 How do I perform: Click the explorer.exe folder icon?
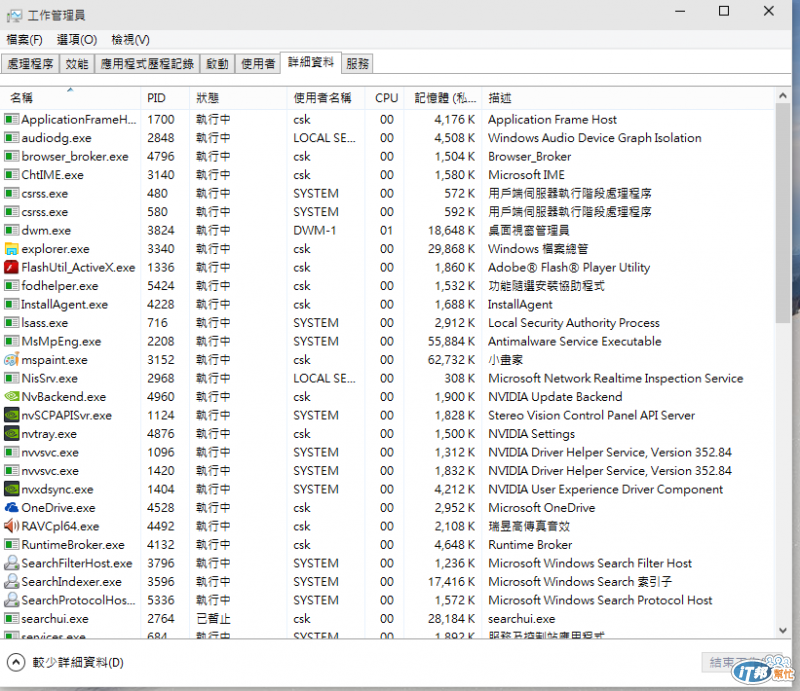[x=11, y=249]
